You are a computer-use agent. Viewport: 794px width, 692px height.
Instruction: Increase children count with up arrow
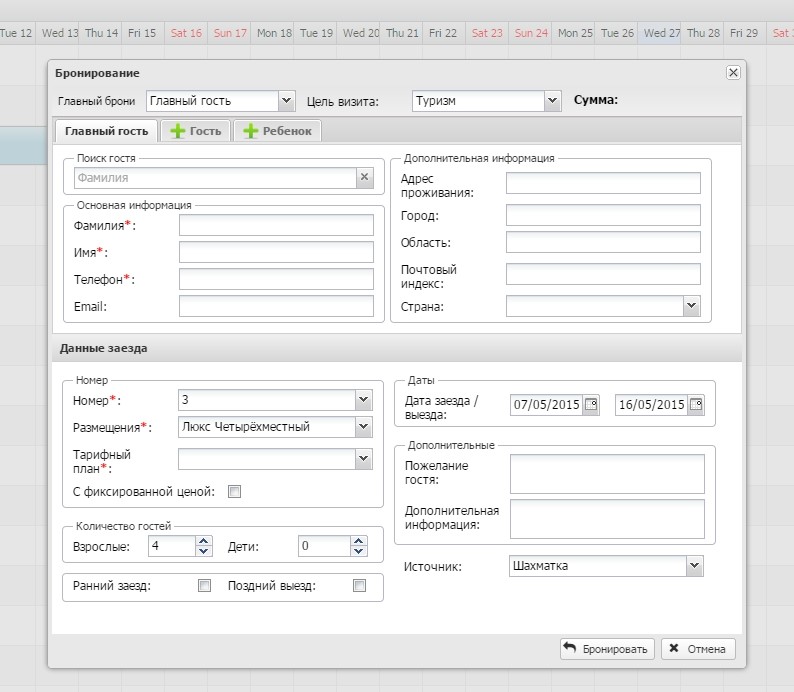[x=358, y=542]
